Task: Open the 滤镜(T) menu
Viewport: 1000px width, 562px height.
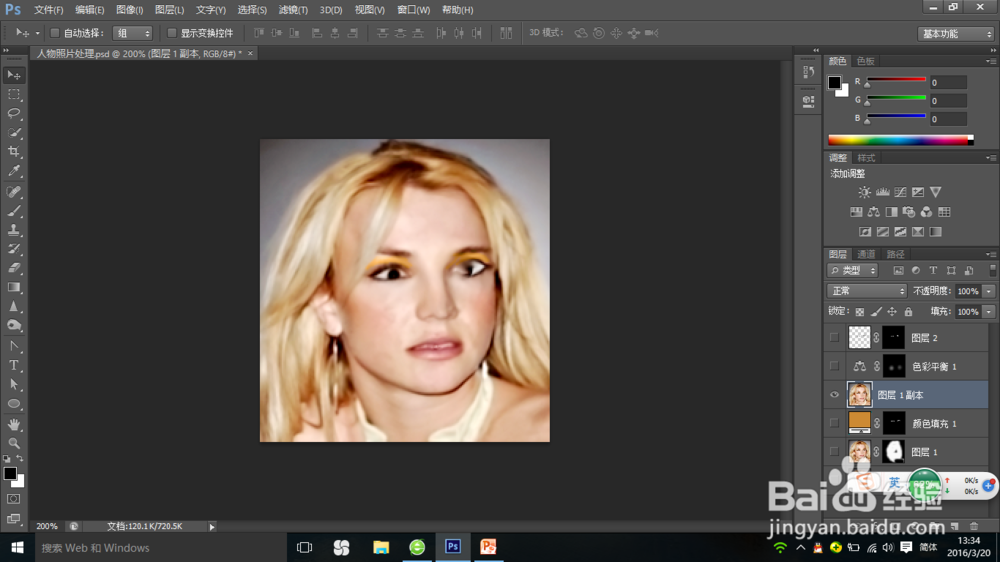Action: [293, 10]
